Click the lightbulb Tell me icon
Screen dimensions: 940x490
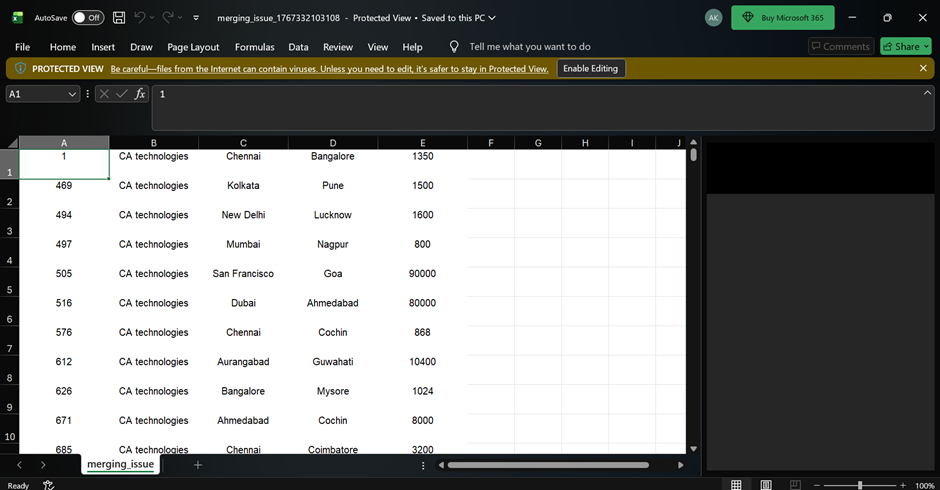[x=454, y=47]
